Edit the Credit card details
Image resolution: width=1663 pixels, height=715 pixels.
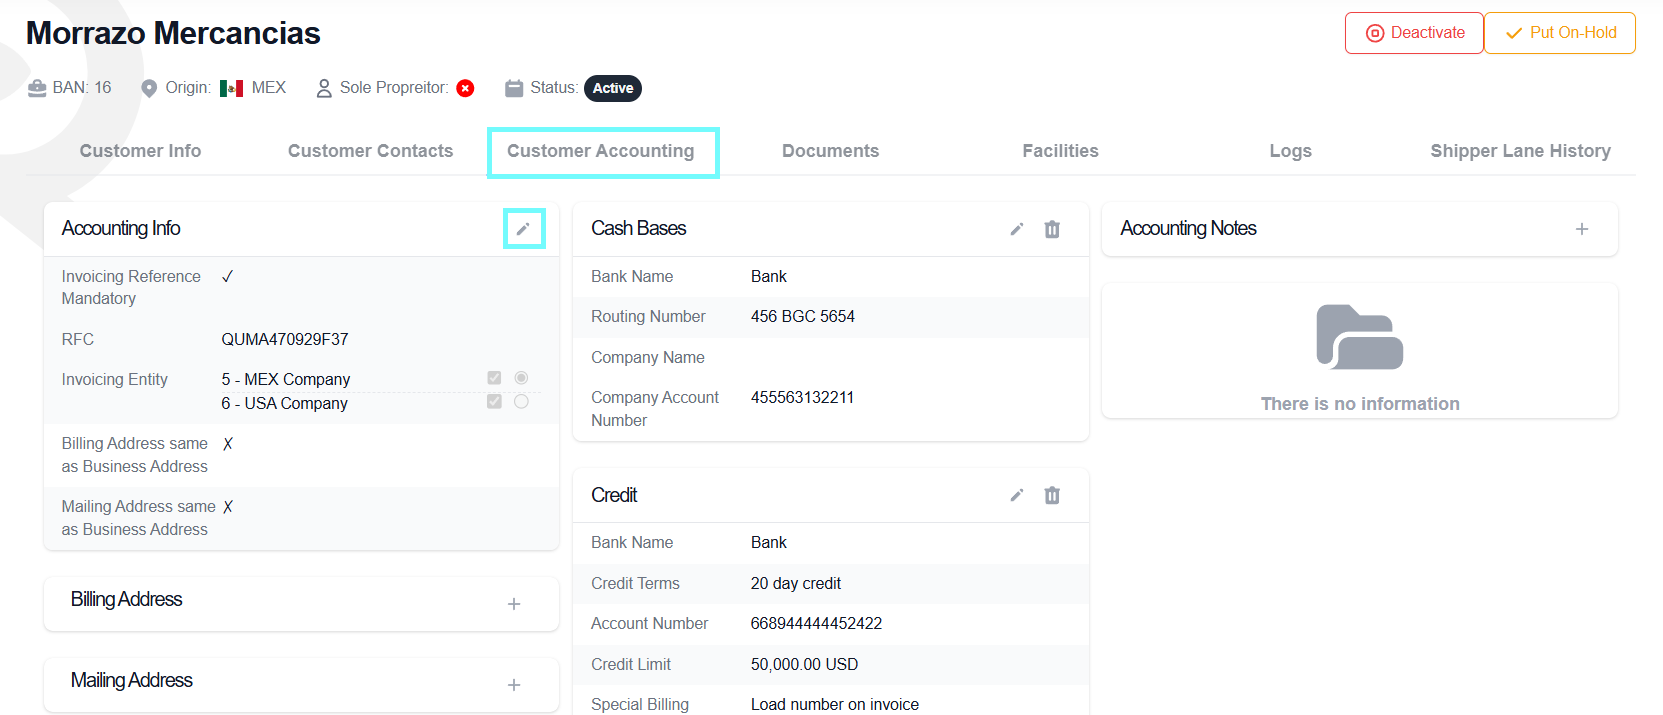1017,495
